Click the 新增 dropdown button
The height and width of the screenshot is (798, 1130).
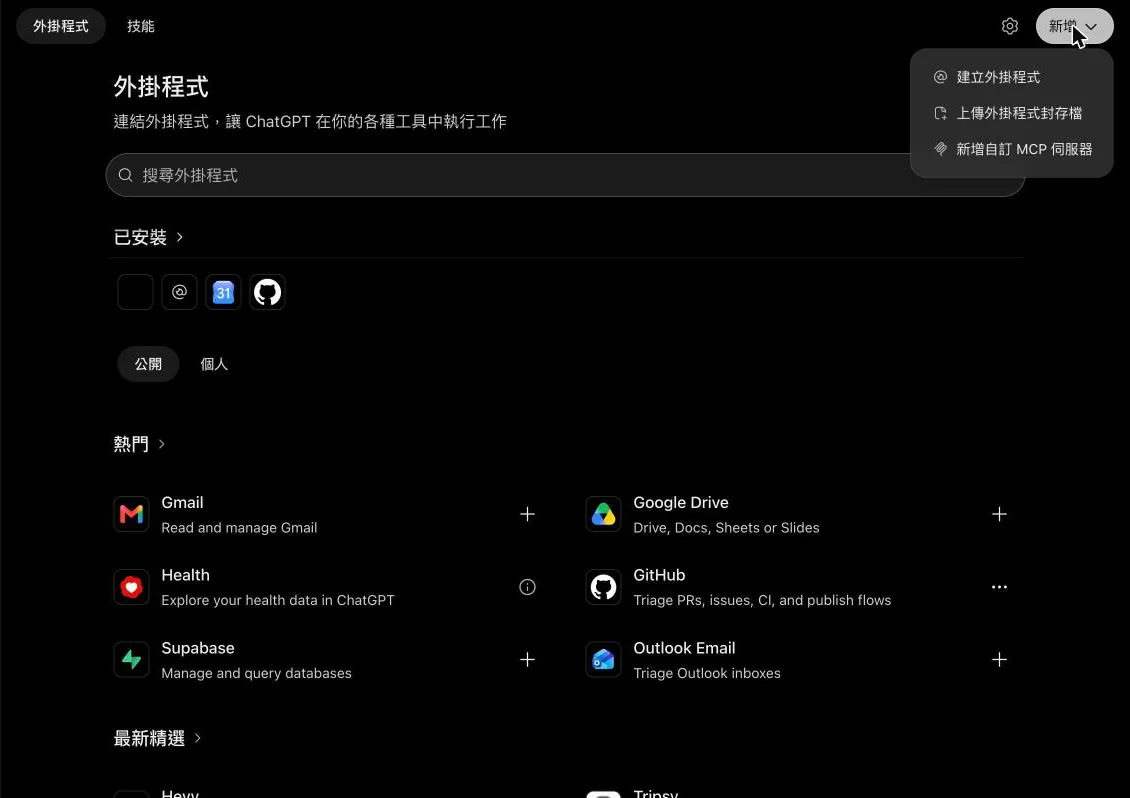[x=1074, y=26]
